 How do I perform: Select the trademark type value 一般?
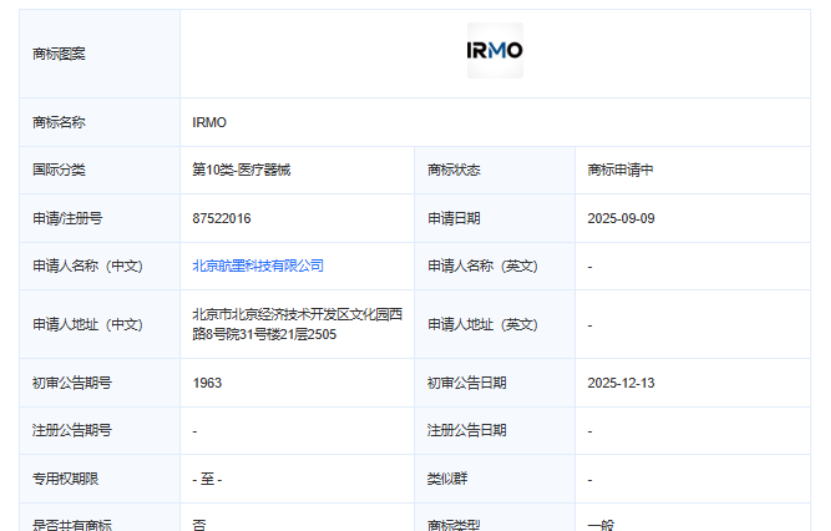(601, 525)
